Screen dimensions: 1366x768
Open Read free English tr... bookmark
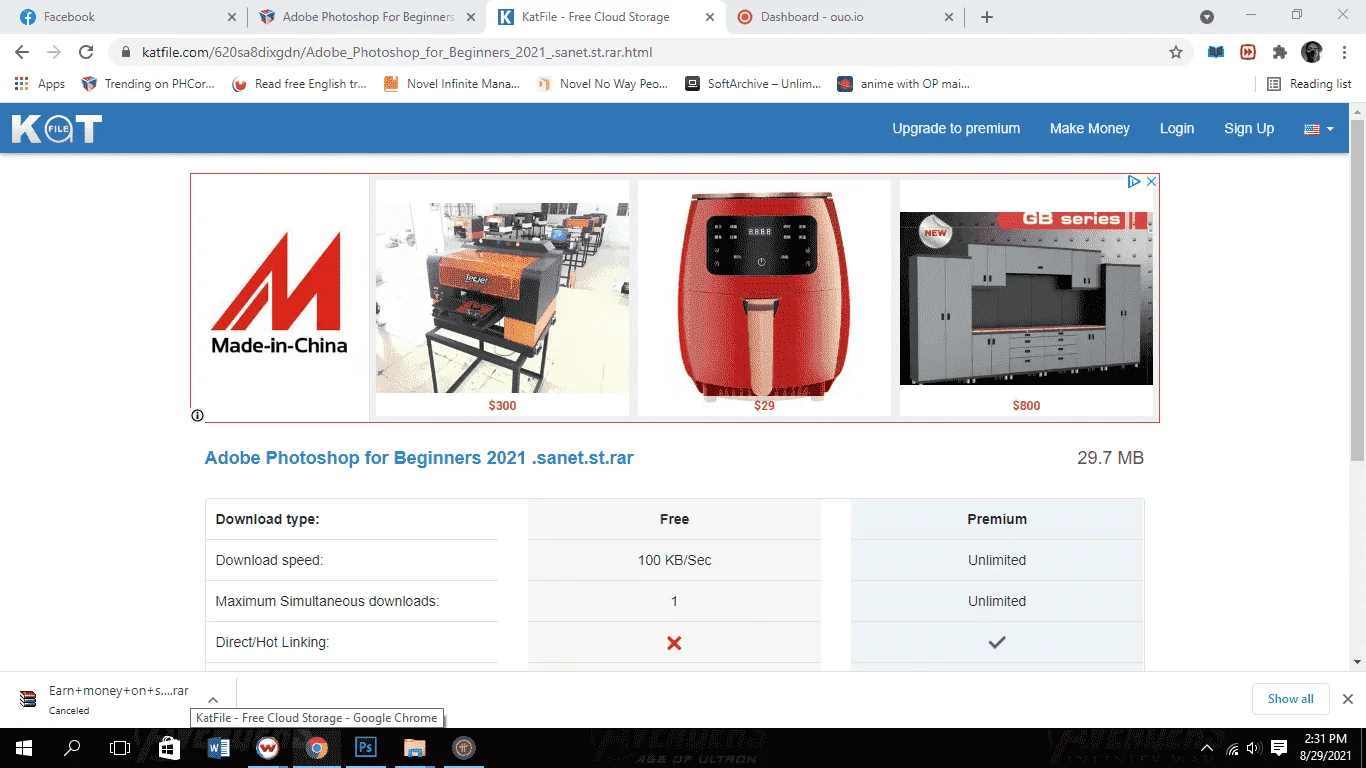tap(299, 84)
